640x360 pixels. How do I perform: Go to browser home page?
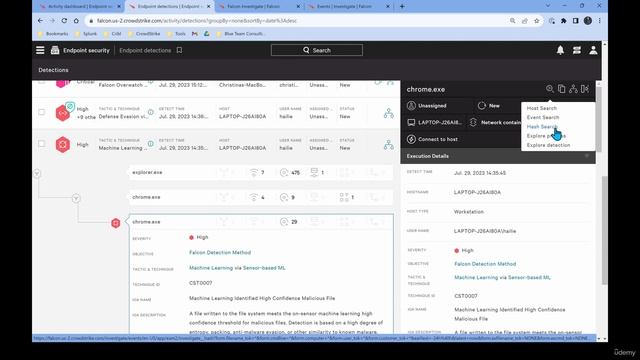(76, 20)
